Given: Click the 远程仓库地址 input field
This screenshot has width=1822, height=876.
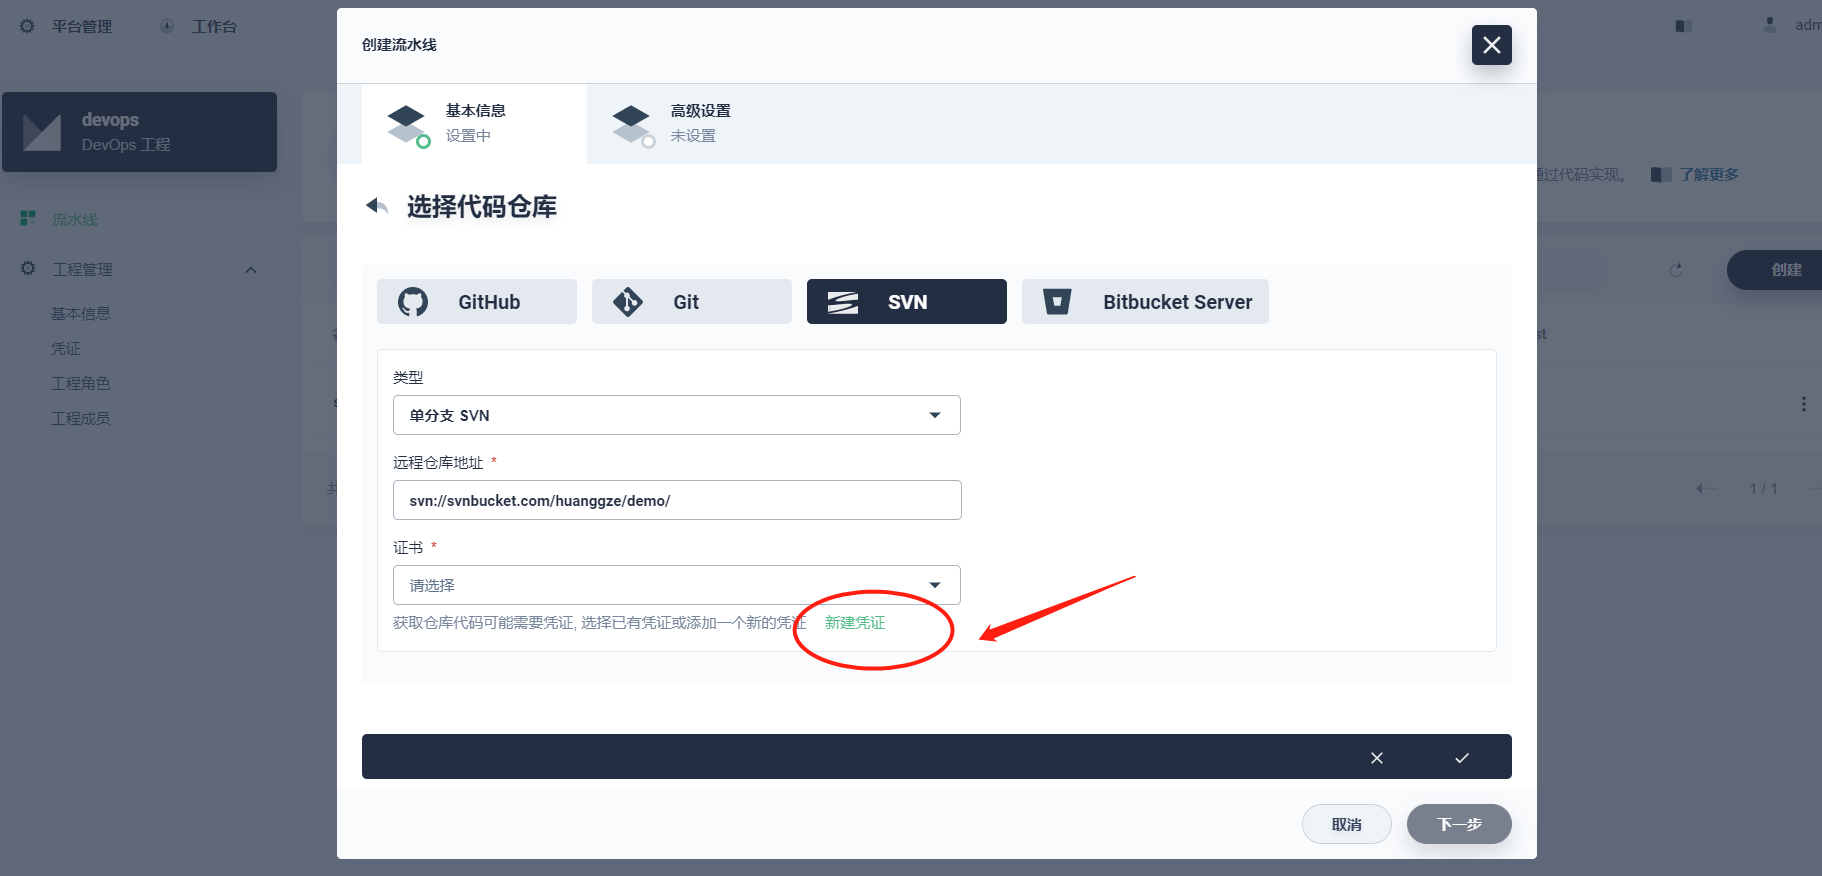Looking at the screenshot, I should click(x=677, y=500).
